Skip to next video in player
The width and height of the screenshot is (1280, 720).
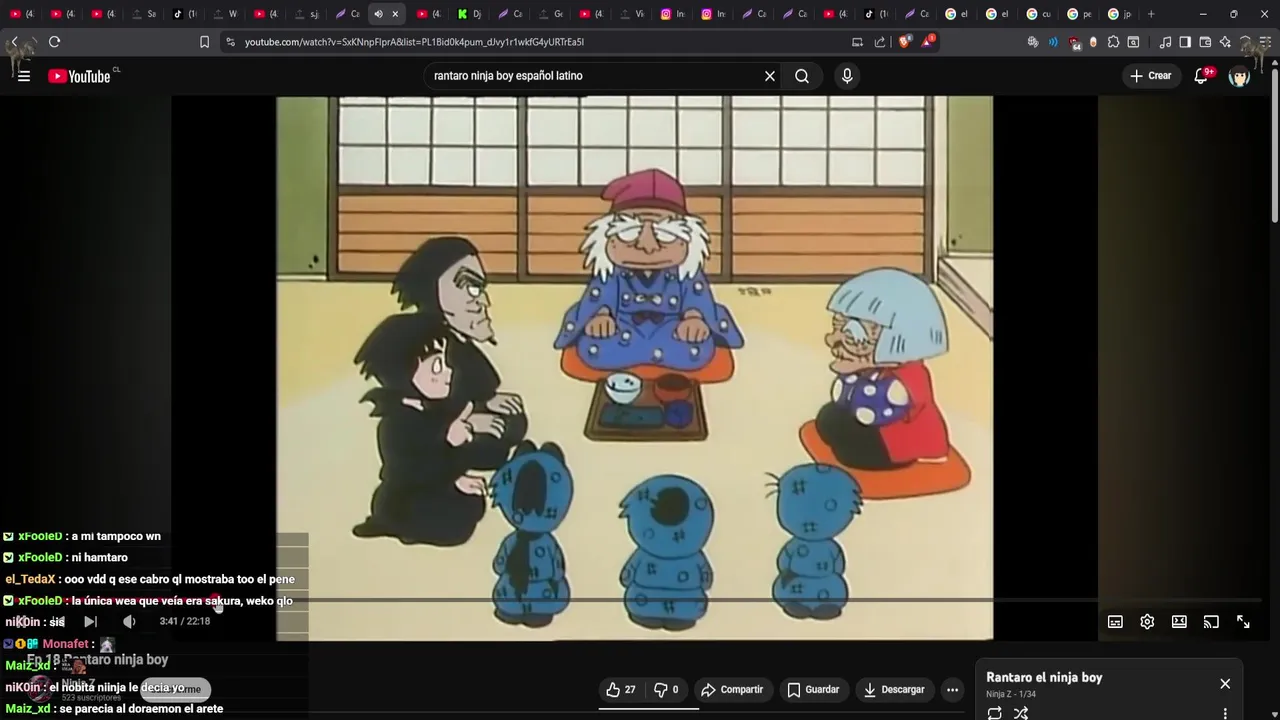pos(90,622)
